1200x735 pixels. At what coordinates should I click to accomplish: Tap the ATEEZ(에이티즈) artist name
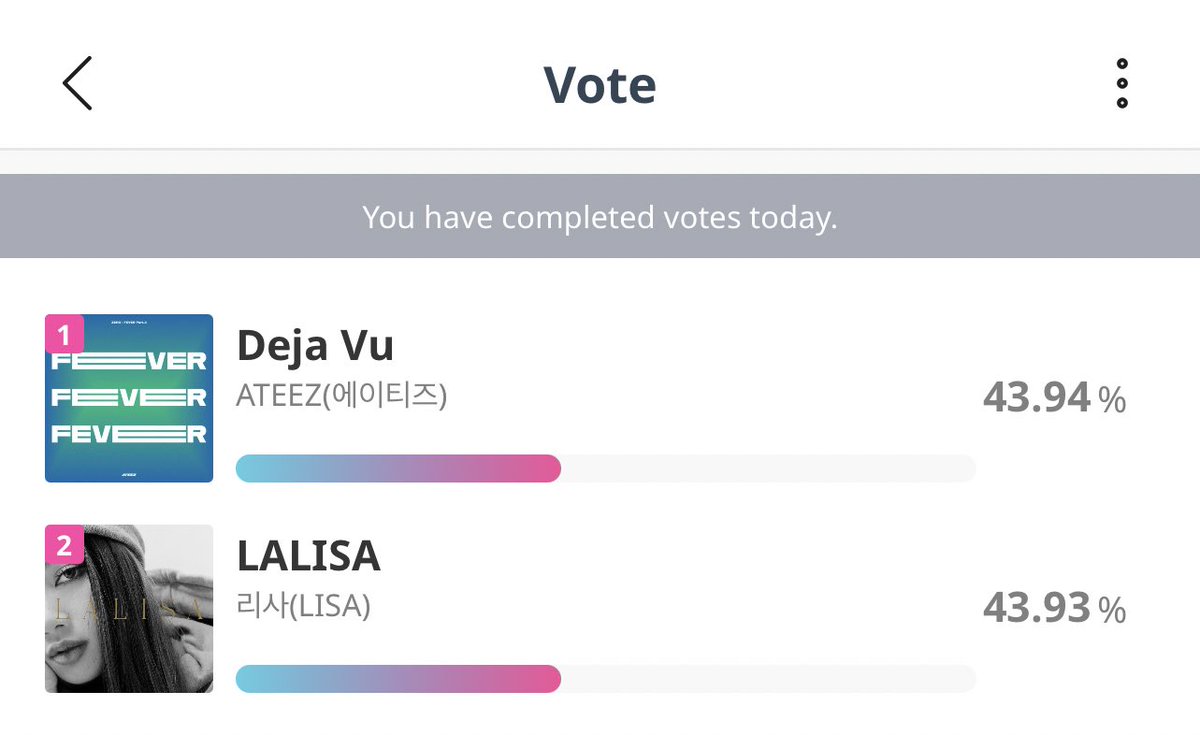(341, 396)
